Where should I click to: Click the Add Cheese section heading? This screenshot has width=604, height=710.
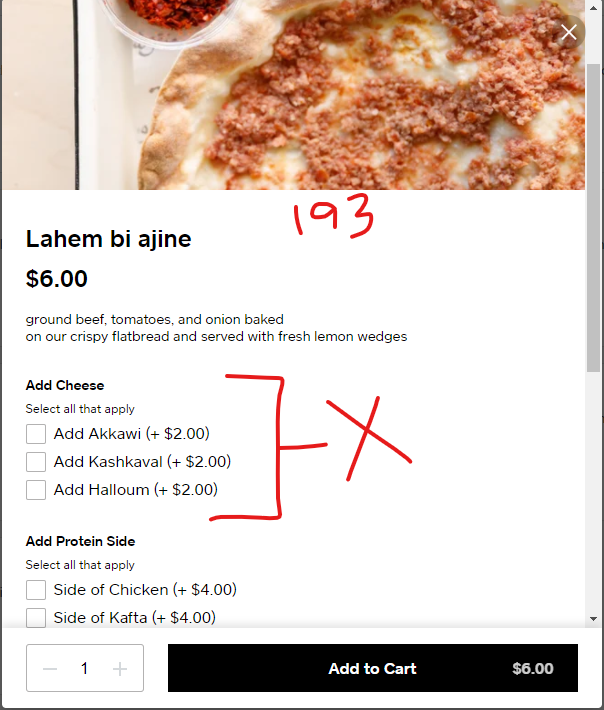pos(65,385)
